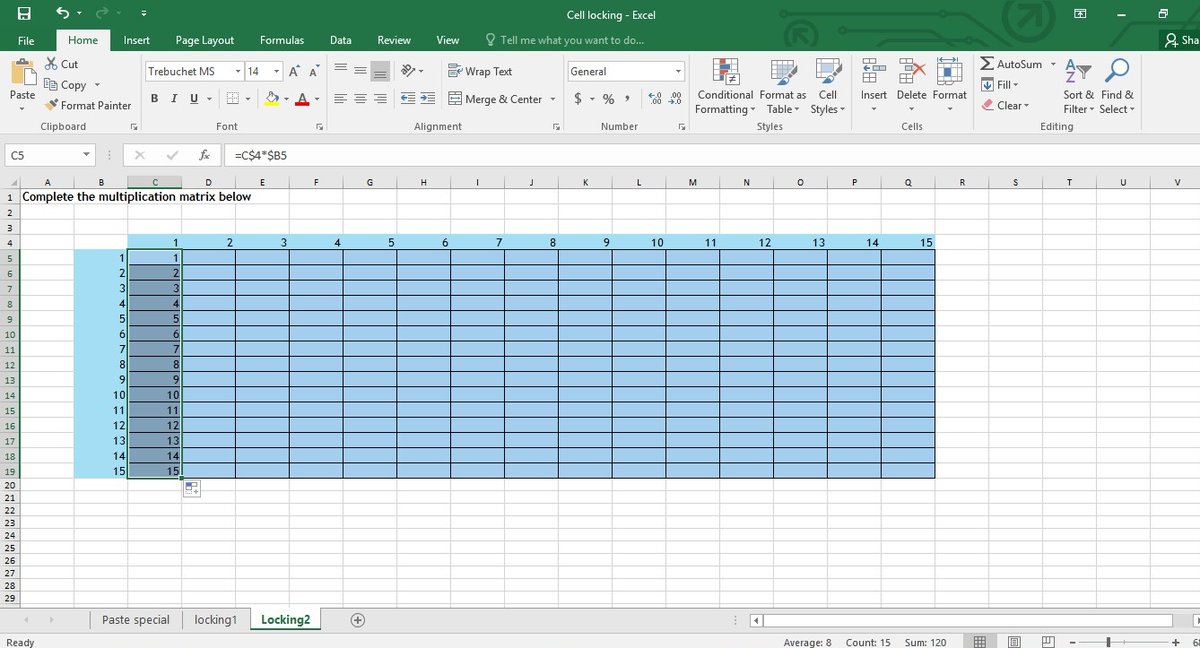Image resolution: width=1200 pixels, height=648 pixels.
Task: Click the Save icon in quick access toolbar
Action: [x=23, y=13]
